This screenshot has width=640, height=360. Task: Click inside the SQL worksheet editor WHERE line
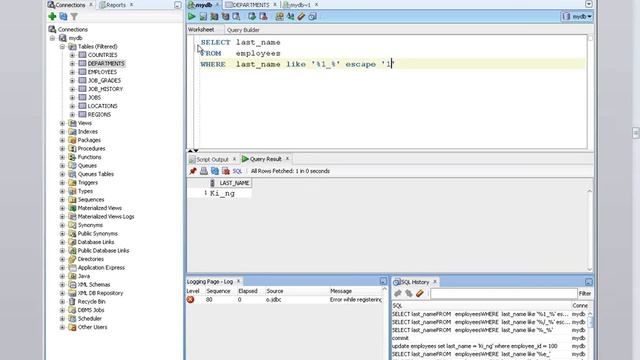tap(392, 64)
